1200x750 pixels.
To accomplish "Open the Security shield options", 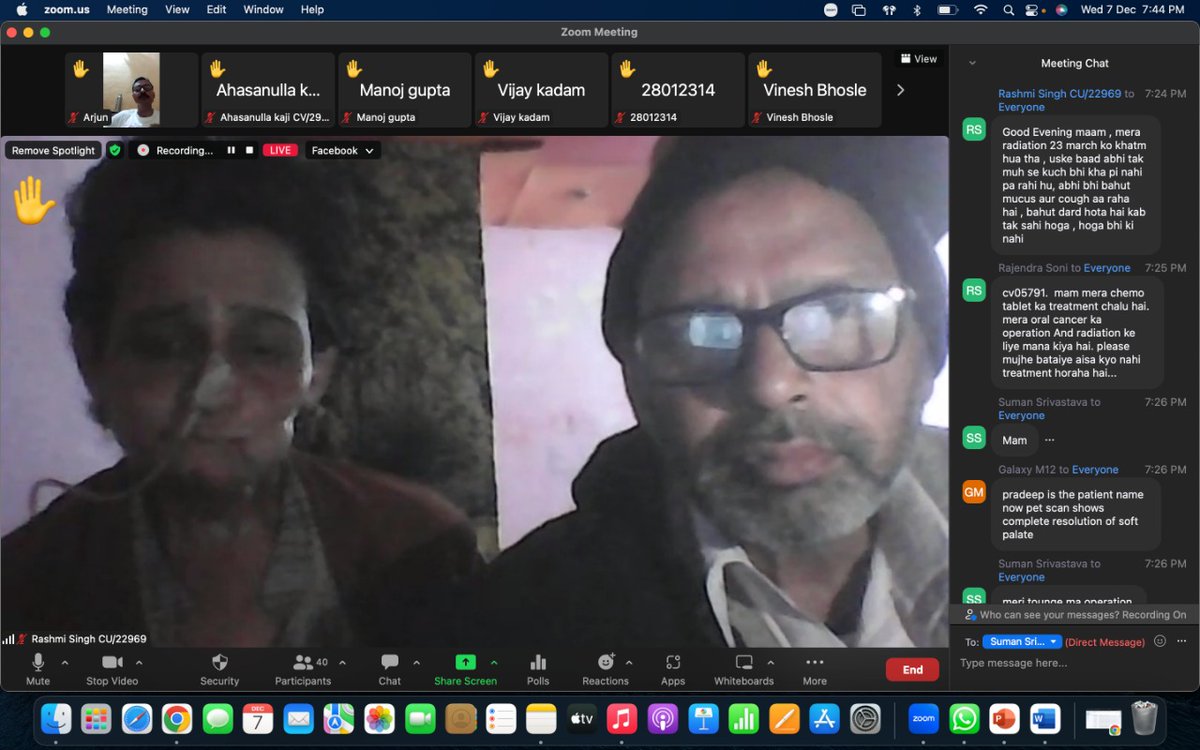I will 219,669.
